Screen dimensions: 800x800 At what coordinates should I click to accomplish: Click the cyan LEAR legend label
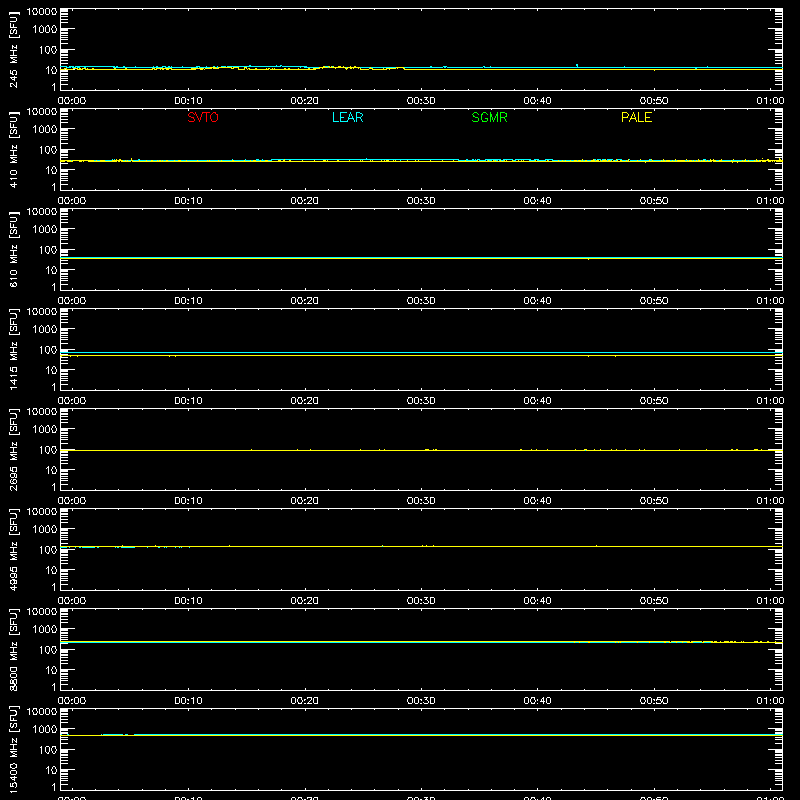347,117
